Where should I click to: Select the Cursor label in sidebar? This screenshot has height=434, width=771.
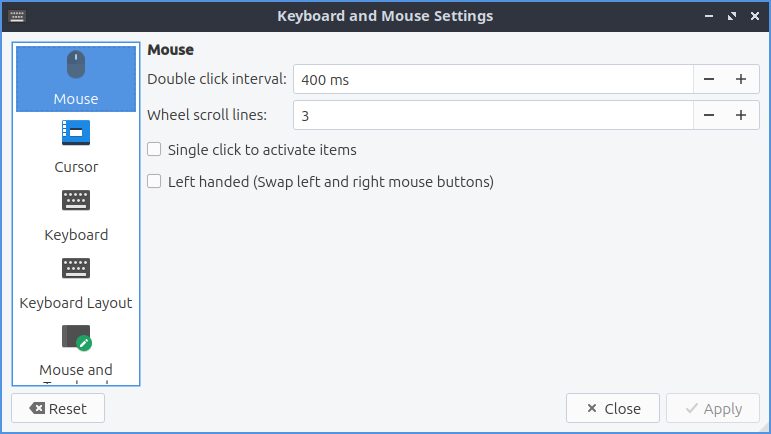[76, 167]
